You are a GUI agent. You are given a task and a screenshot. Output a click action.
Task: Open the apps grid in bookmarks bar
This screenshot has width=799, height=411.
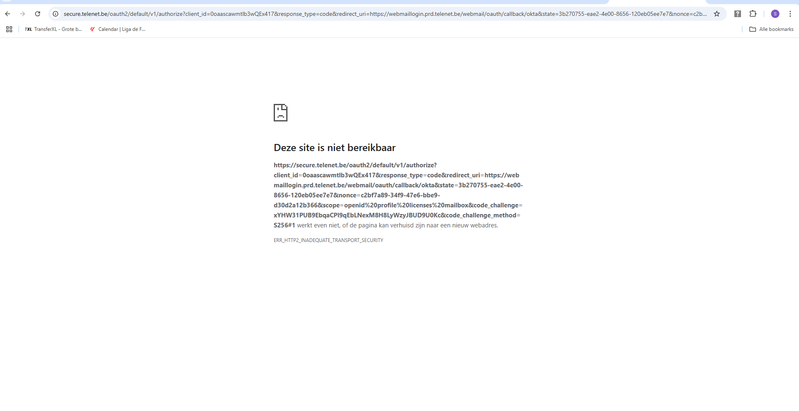click(9, 29)
